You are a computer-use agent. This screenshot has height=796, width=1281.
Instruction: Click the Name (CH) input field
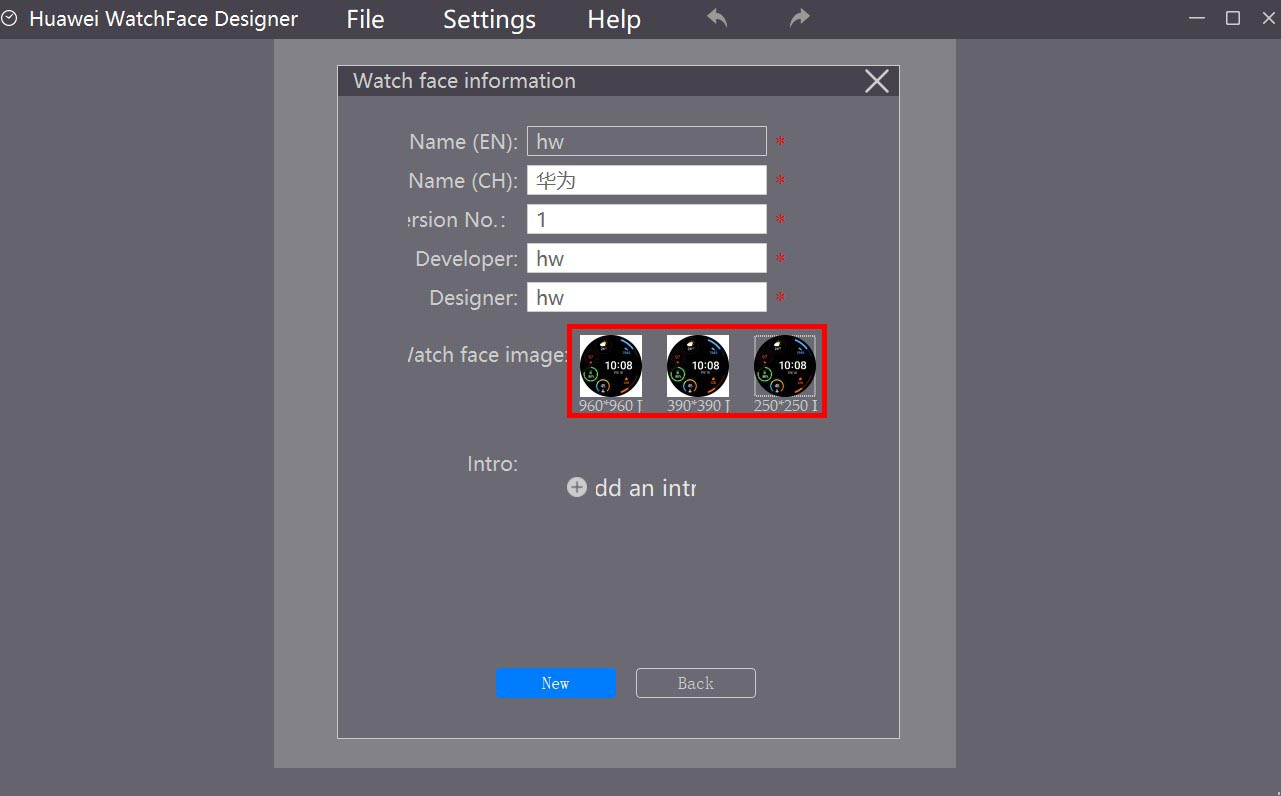647,180
